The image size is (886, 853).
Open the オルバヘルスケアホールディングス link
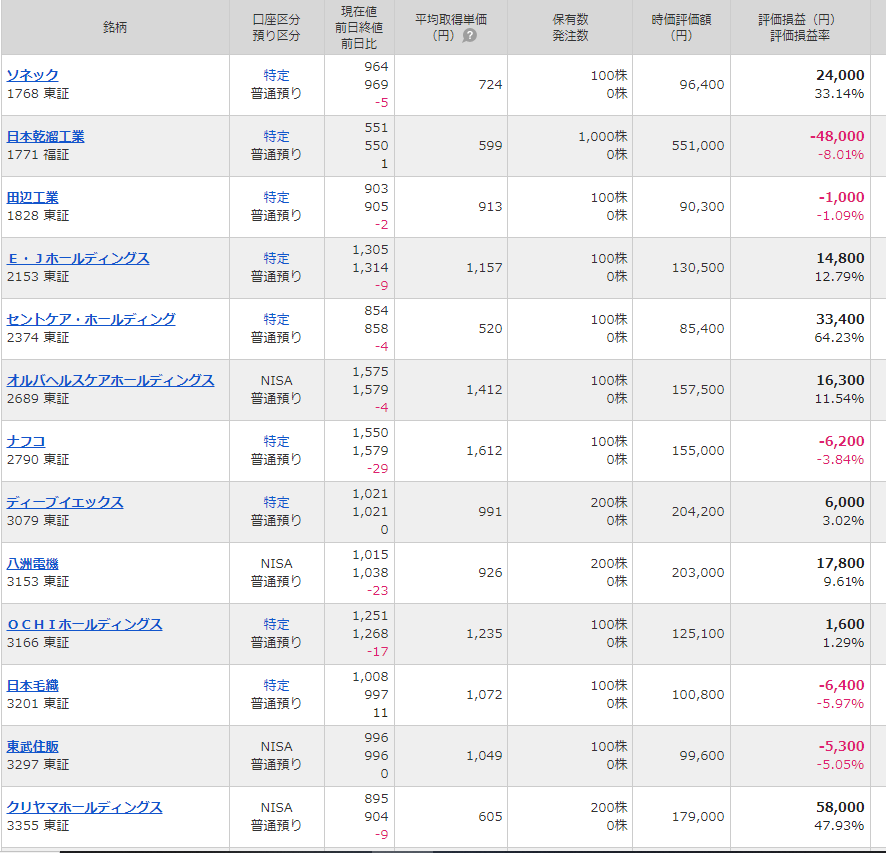110,380
